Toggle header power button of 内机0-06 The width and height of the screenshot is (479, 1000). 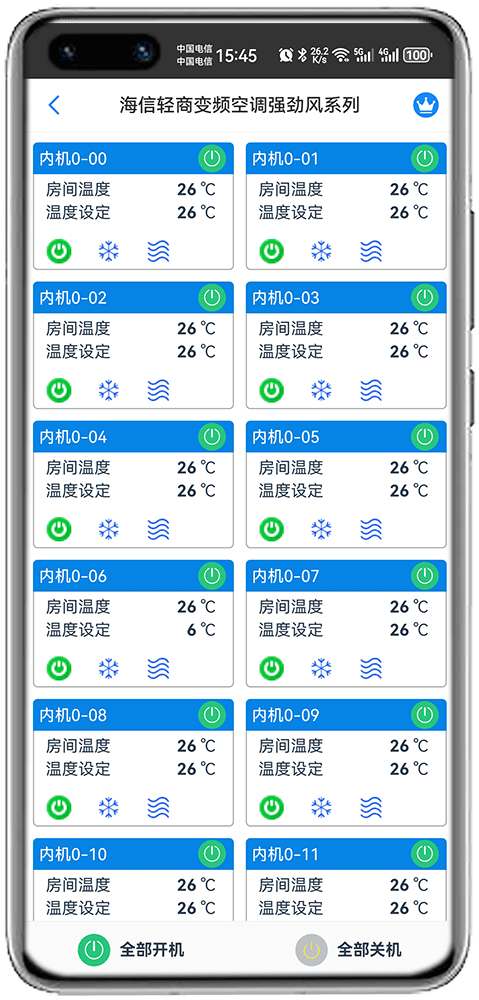pos(212,576)
